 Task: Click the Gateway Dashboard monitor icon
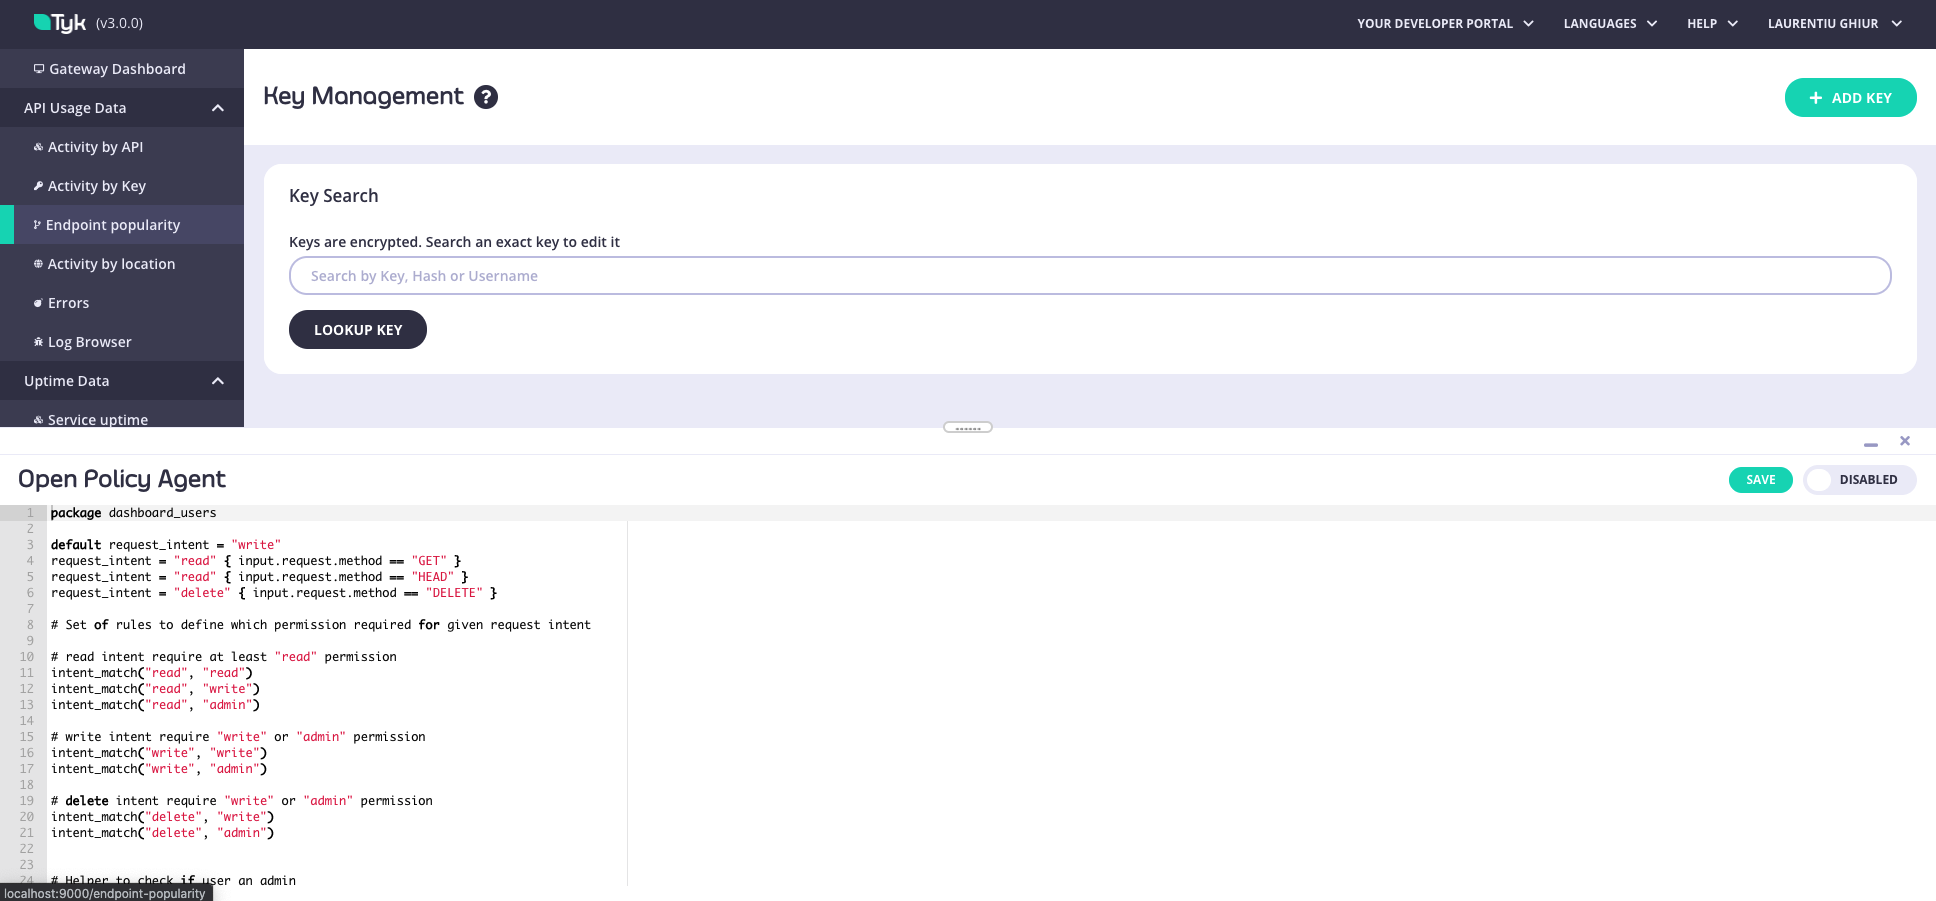pyautogui.click(x=39, y=69)
